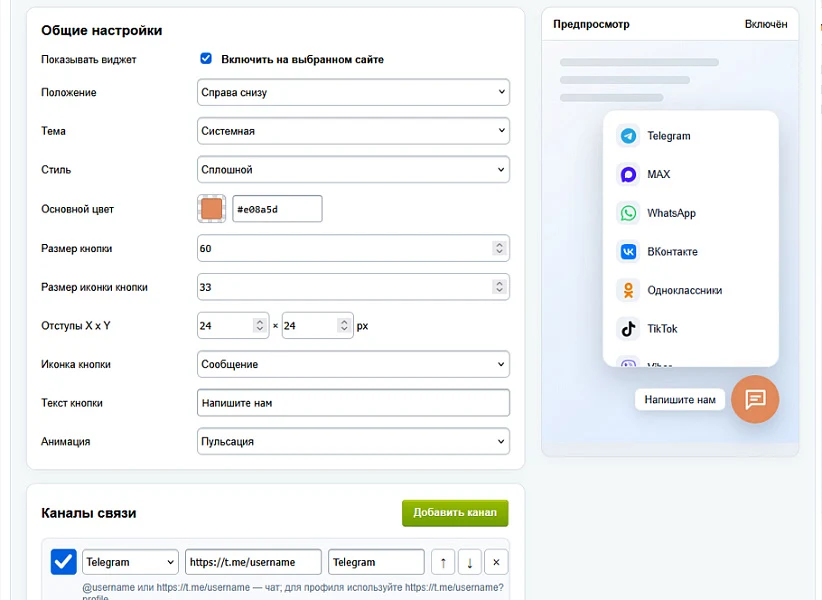The image size is (822, 600).
Task: Click the Размер иконки кнопки field
Action: (x=353, y=287)
